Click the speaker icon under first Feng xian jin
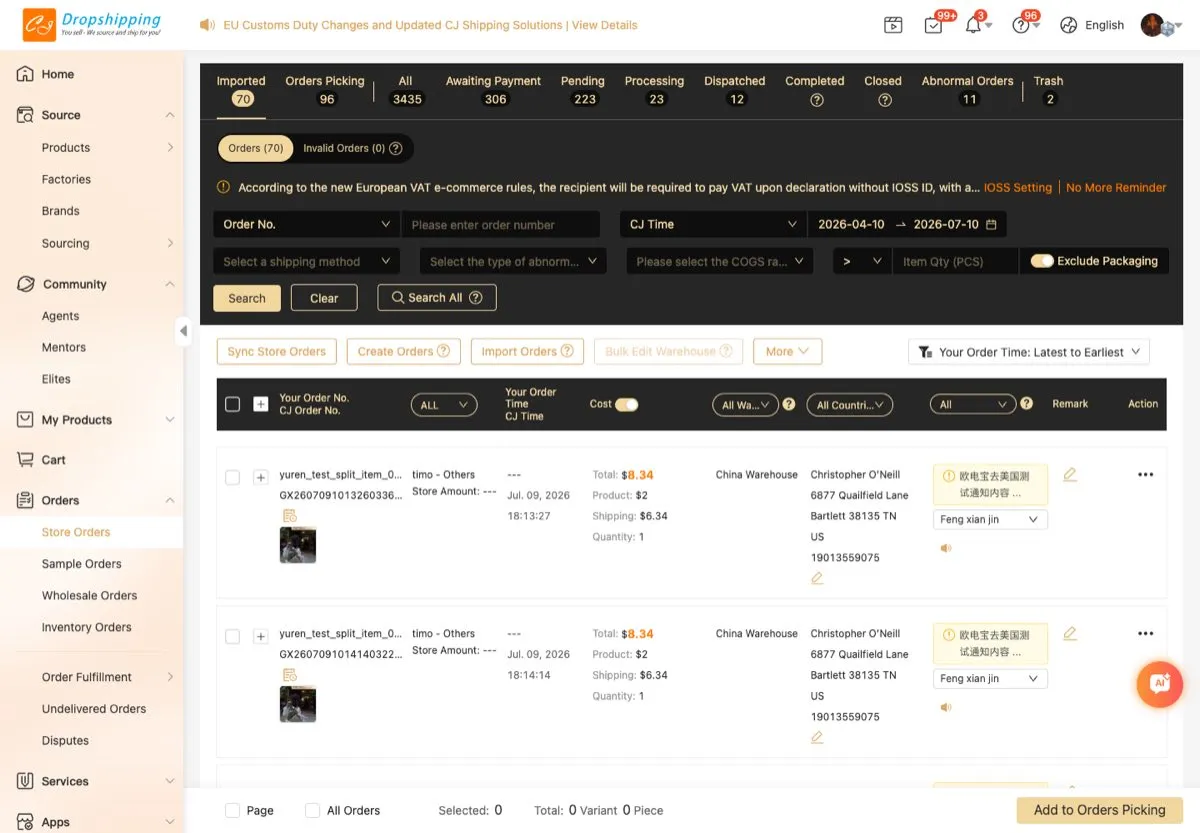The width and height of the screenshot is (1200, 833). coord(946,548)
